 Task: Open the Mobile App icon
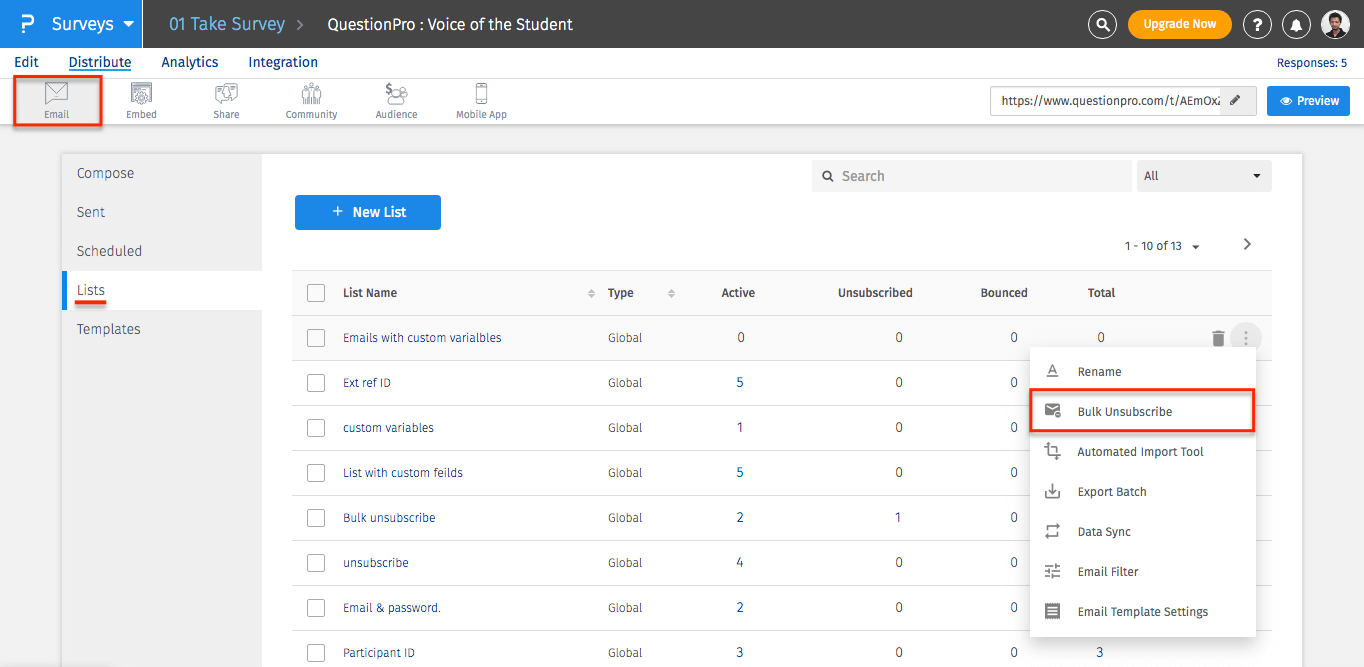[481, 101]
